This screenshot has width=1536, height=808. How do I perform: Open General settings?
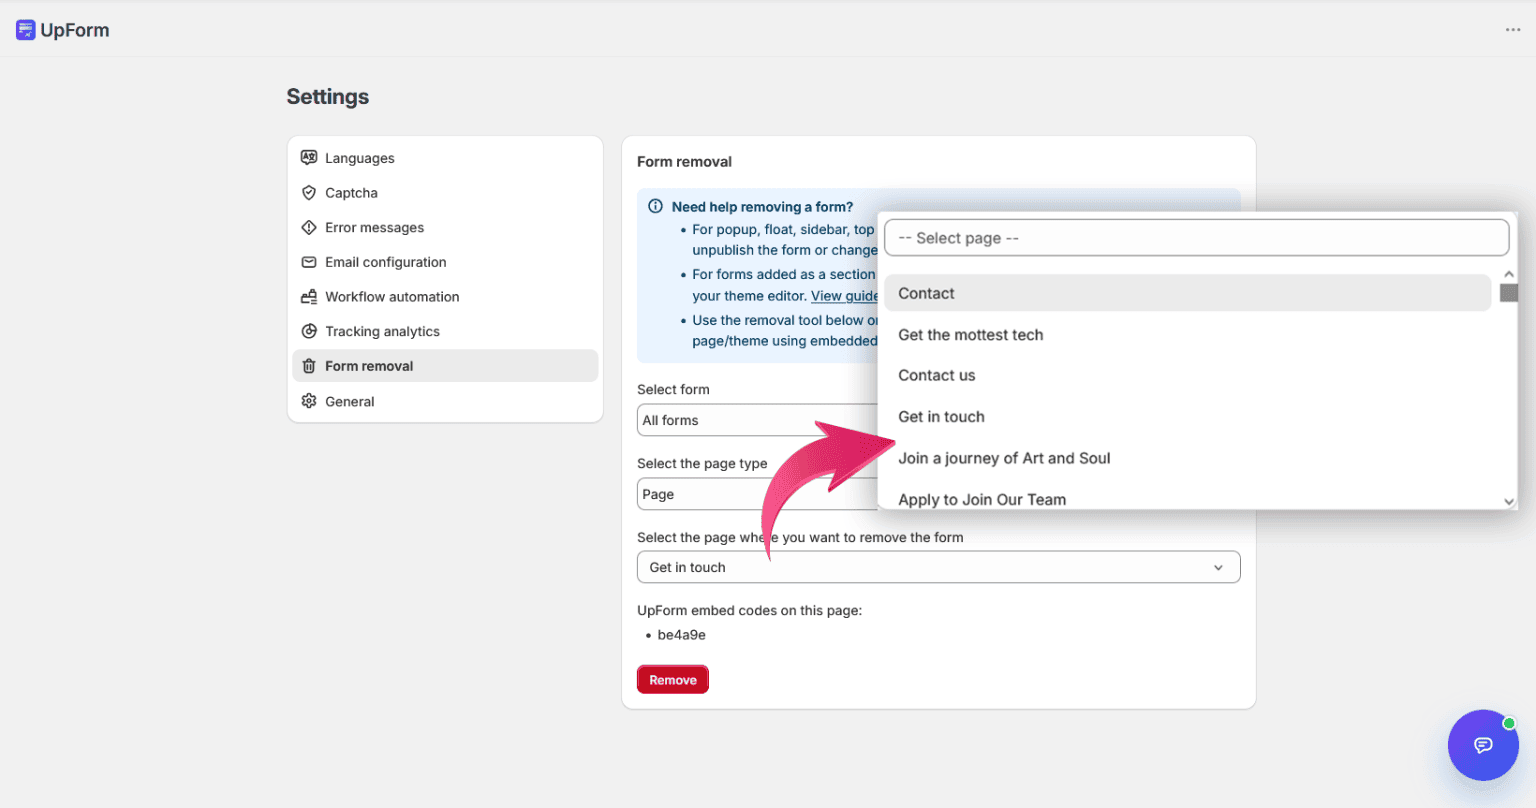pos(445,401)
